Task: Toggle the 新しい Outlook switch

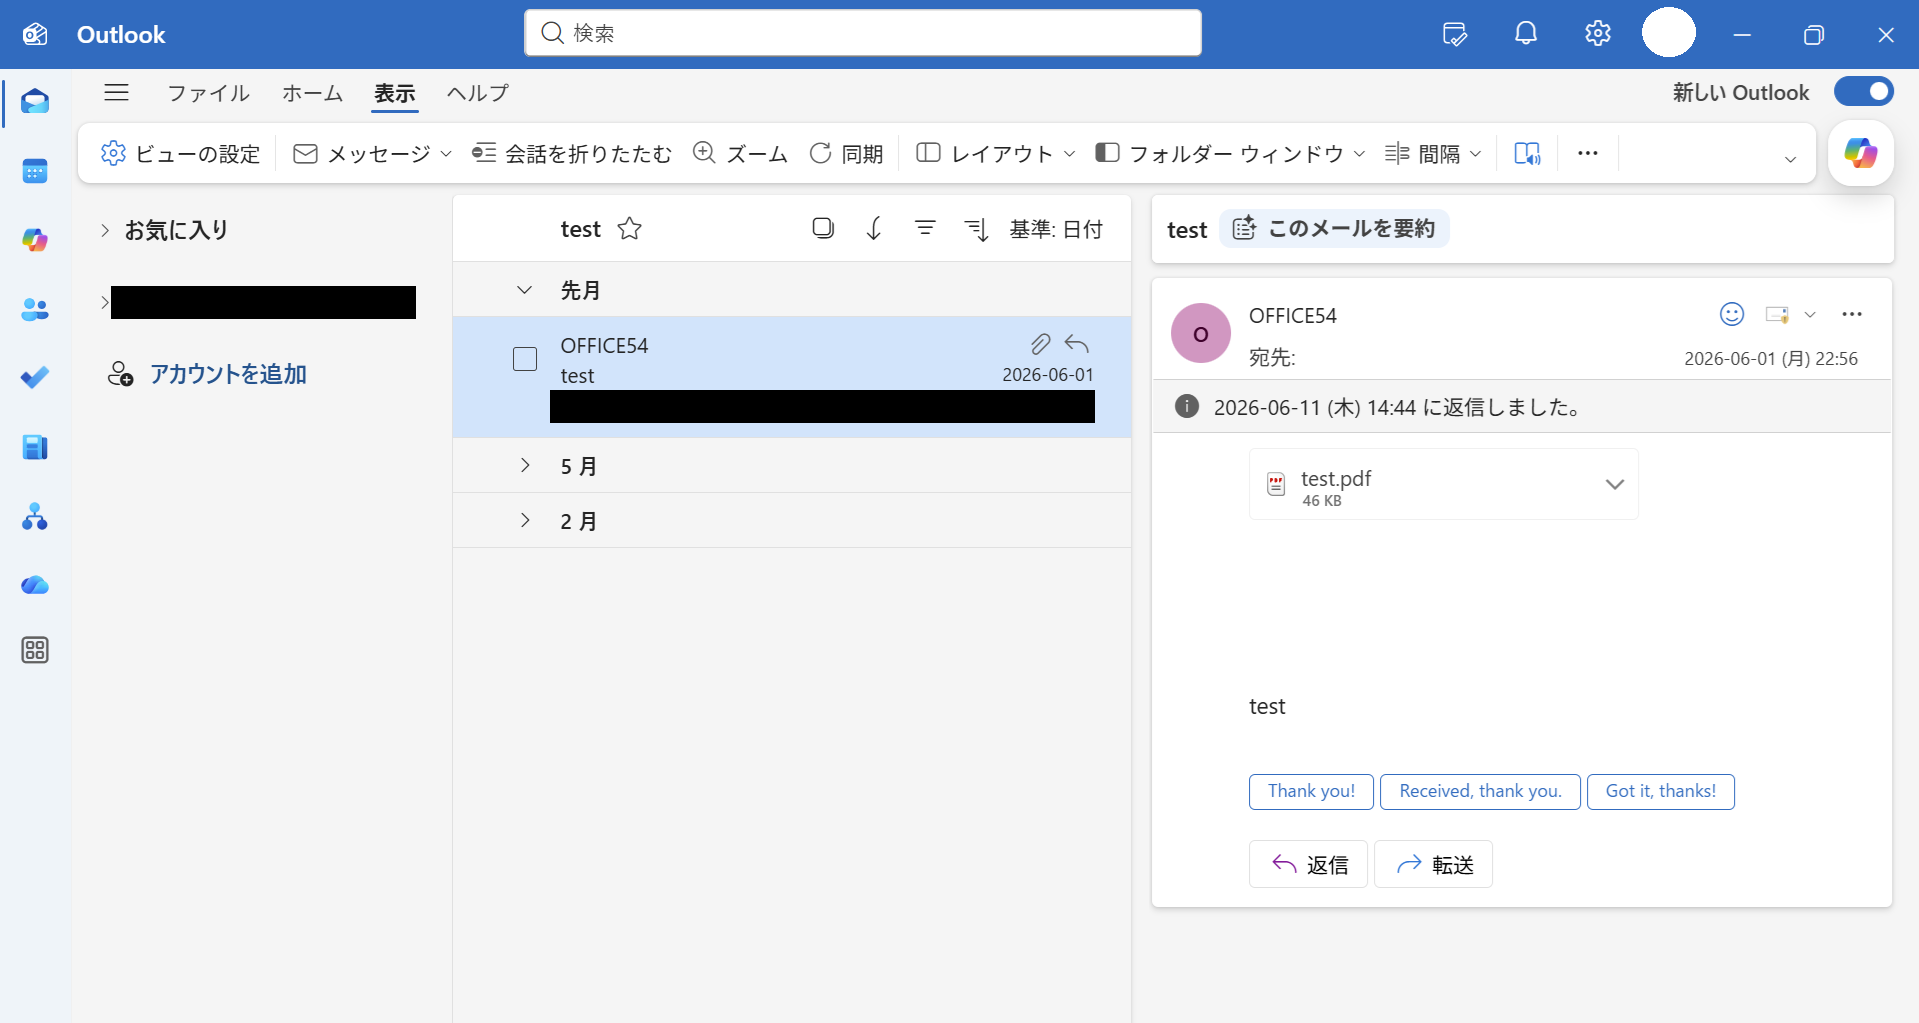Action: click(1864, 92)
